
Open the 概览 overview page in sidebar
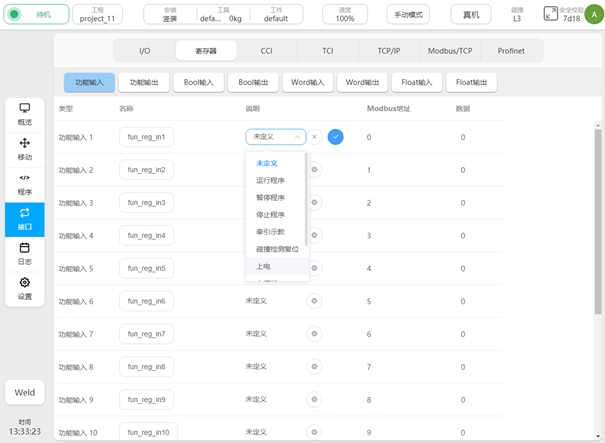click(x=24, y=113)
